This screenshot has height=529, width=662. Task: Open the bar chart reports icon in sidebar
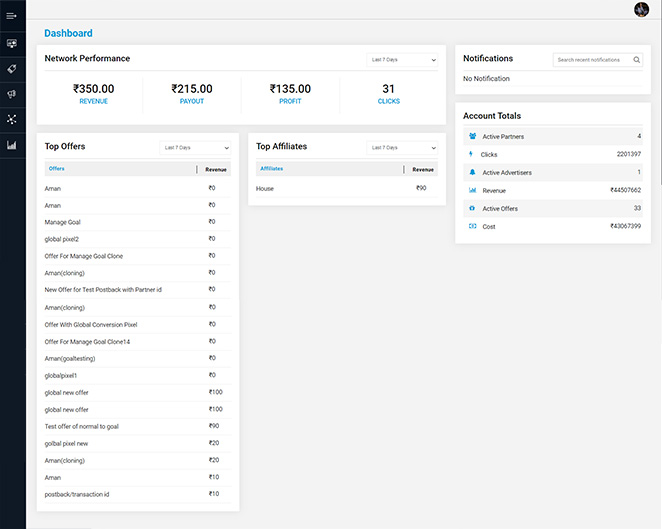(12, 145)
